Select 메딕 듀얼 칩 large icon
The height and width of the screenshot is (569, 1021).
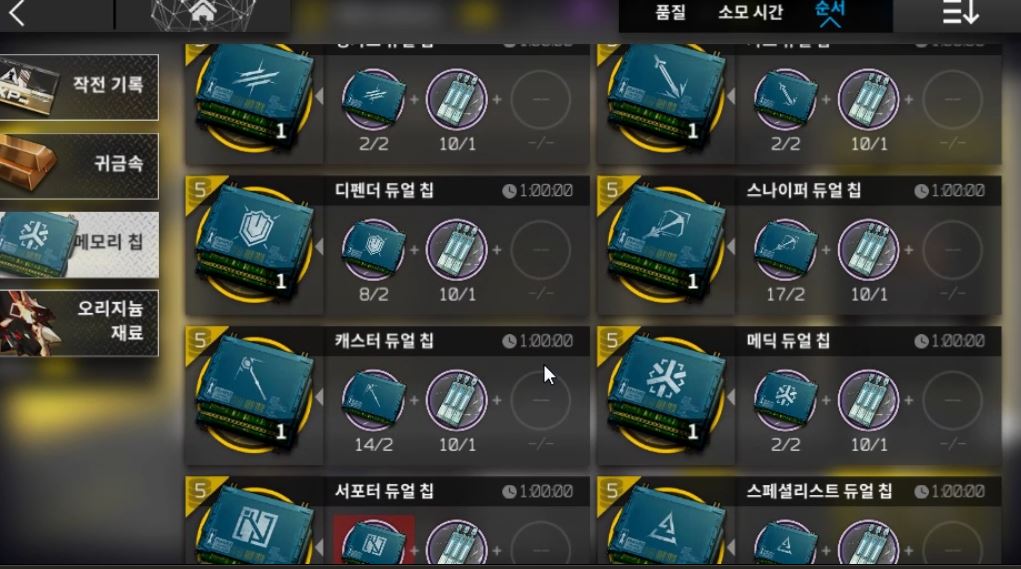pyautogui.click(x=666, y=395)
